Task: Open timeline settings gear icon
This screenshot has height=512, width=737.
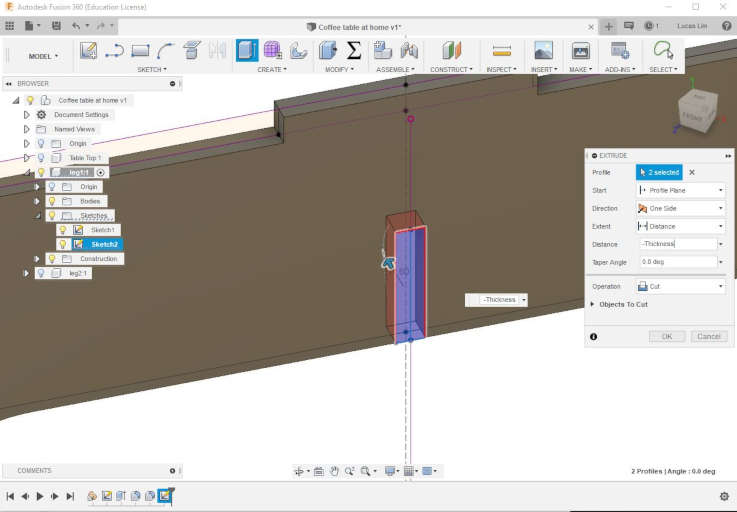Action: [x=724, y=496]
